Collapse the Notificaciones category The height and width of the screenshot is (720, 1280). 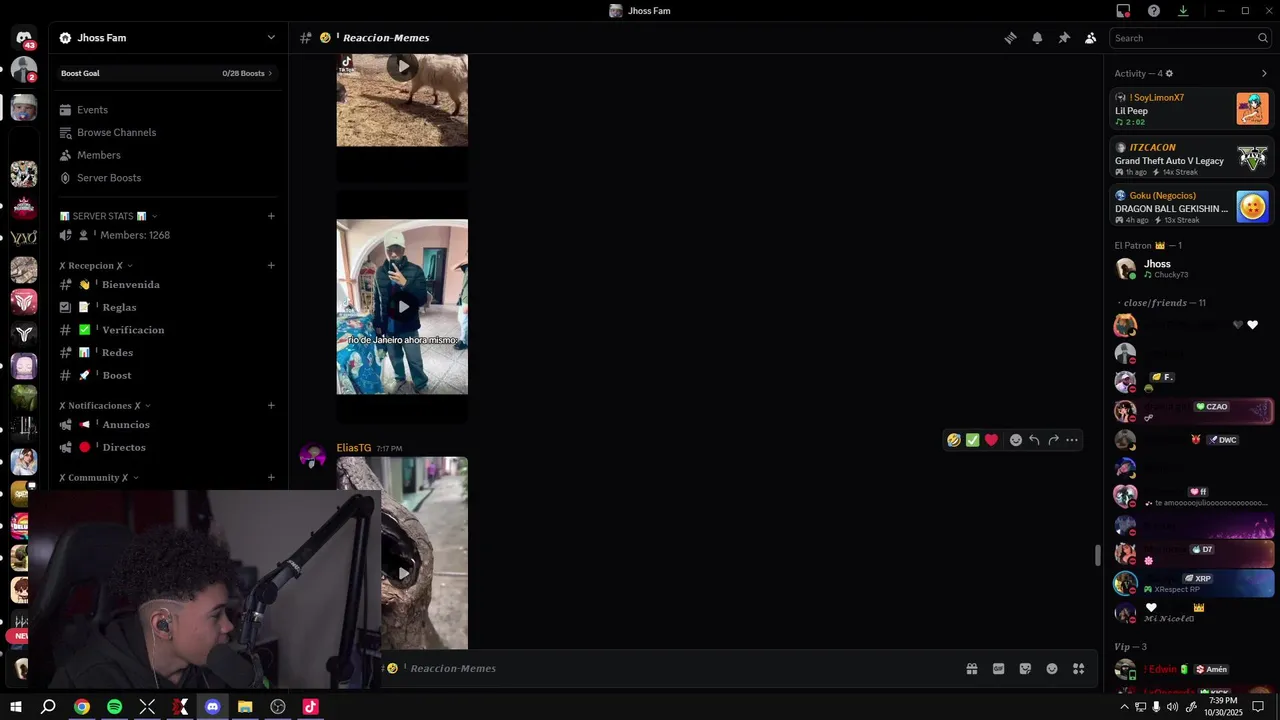105,406
